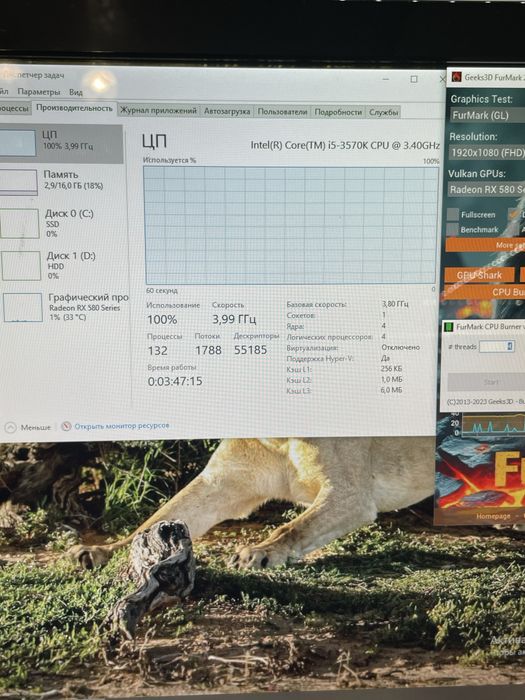Open the Вид menu in Task Manager
Viewport: 525px width, 700px height.
(75, 92)
